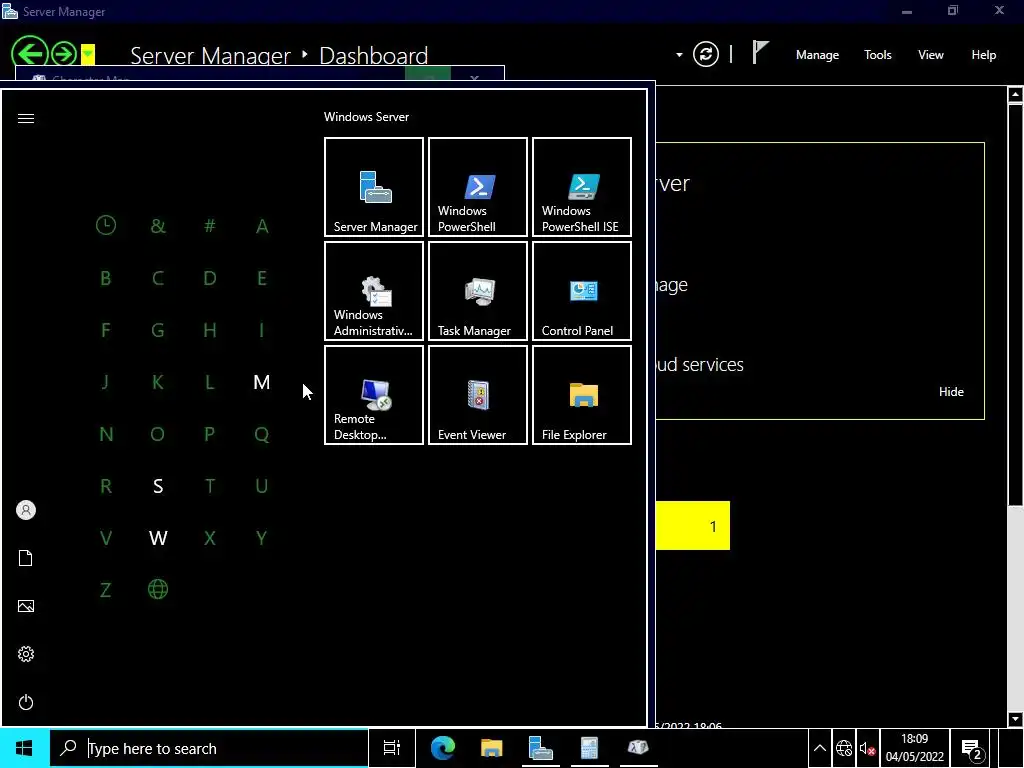Open the Server Manager tile
1024x768 pixels.
click(374, 187)
